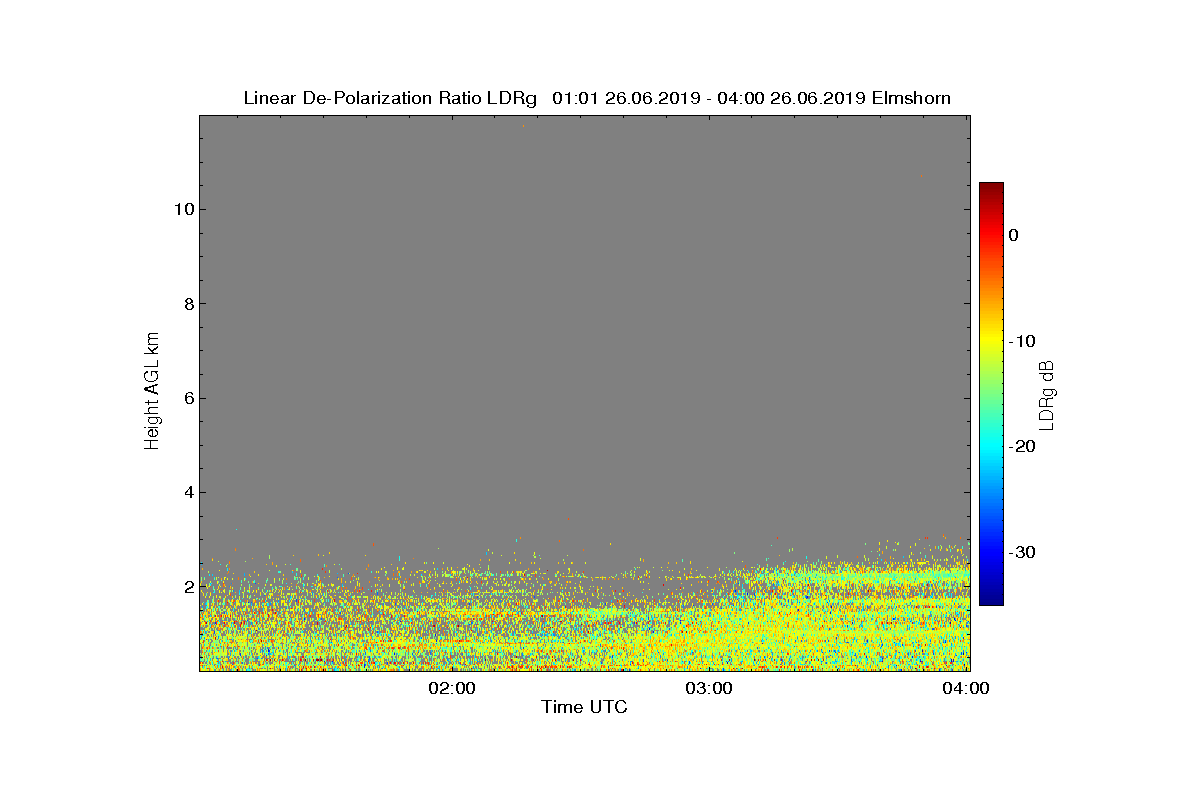Click the '02:00' time tick label
Image resolution: width=1200 pixels, height=800 pixels.
[452, 688]
